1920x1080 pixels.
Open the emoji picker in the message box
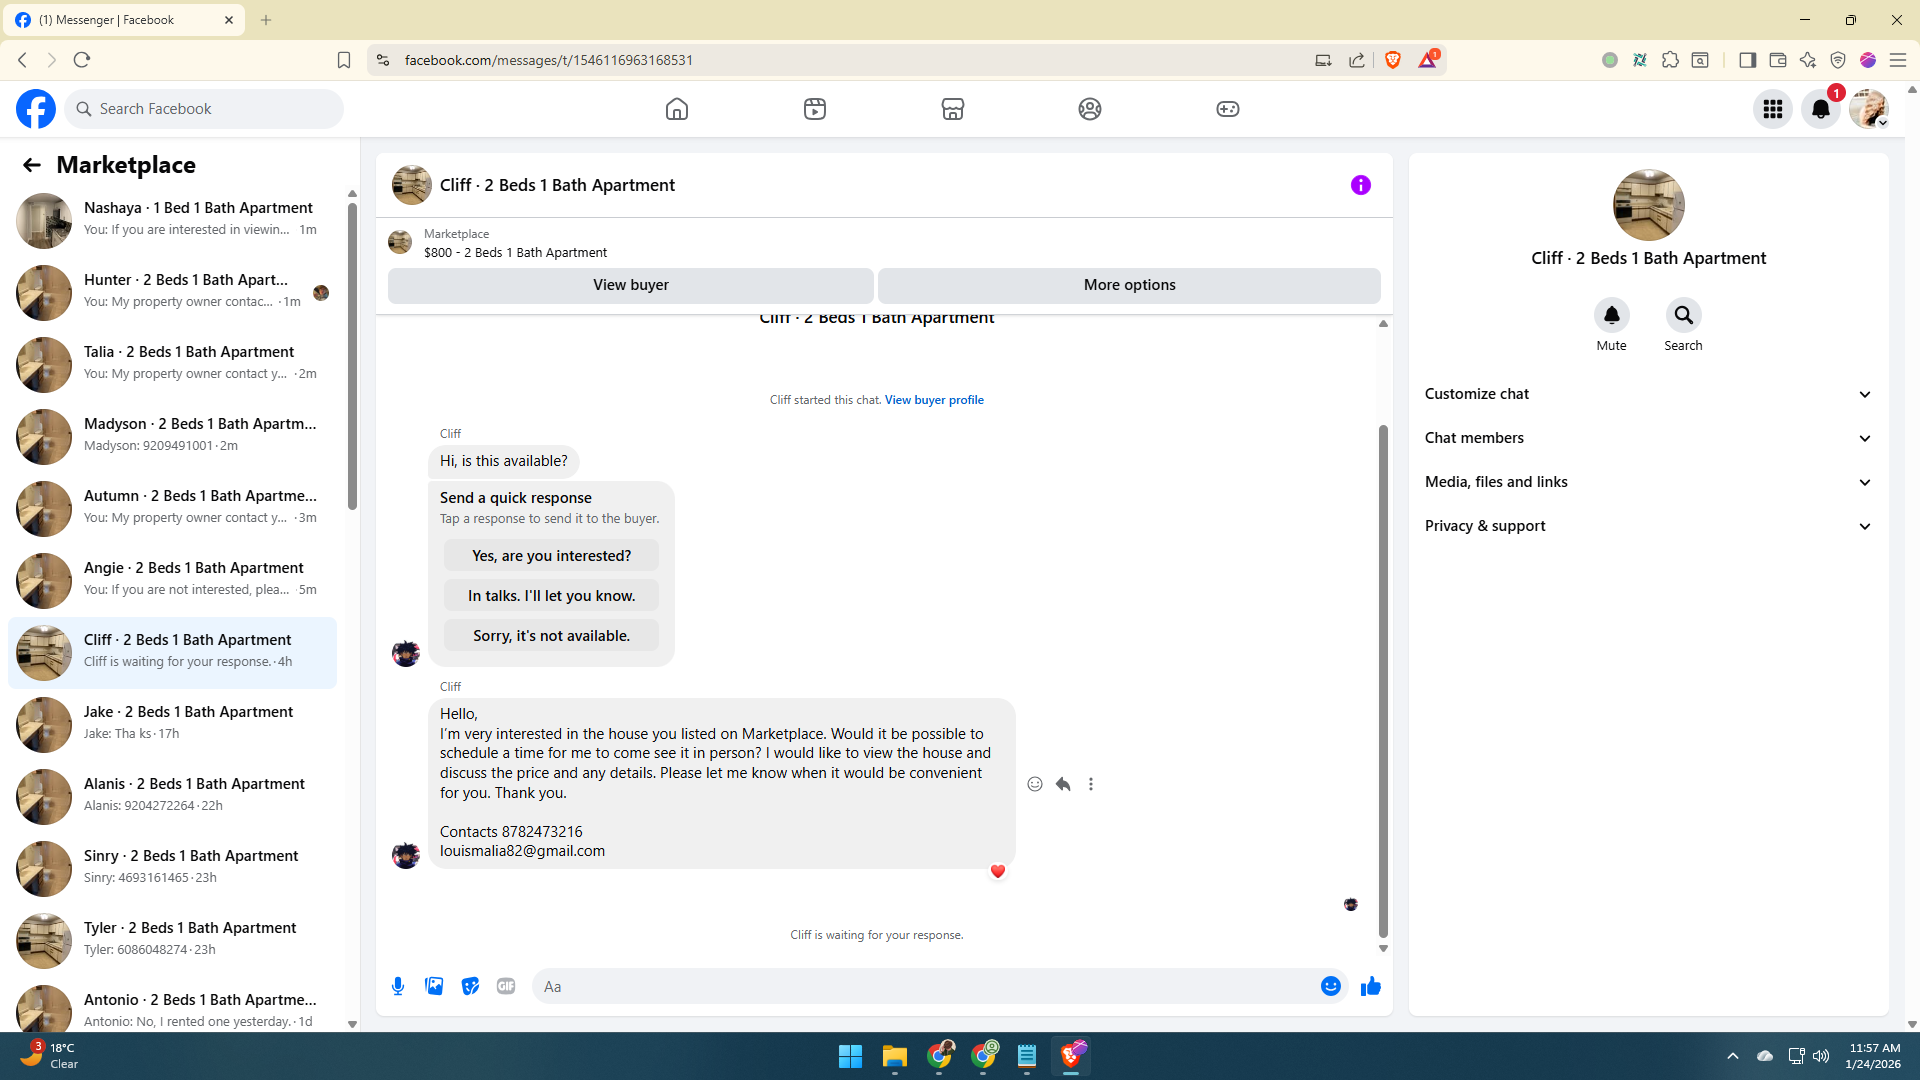pos(1330,986)
